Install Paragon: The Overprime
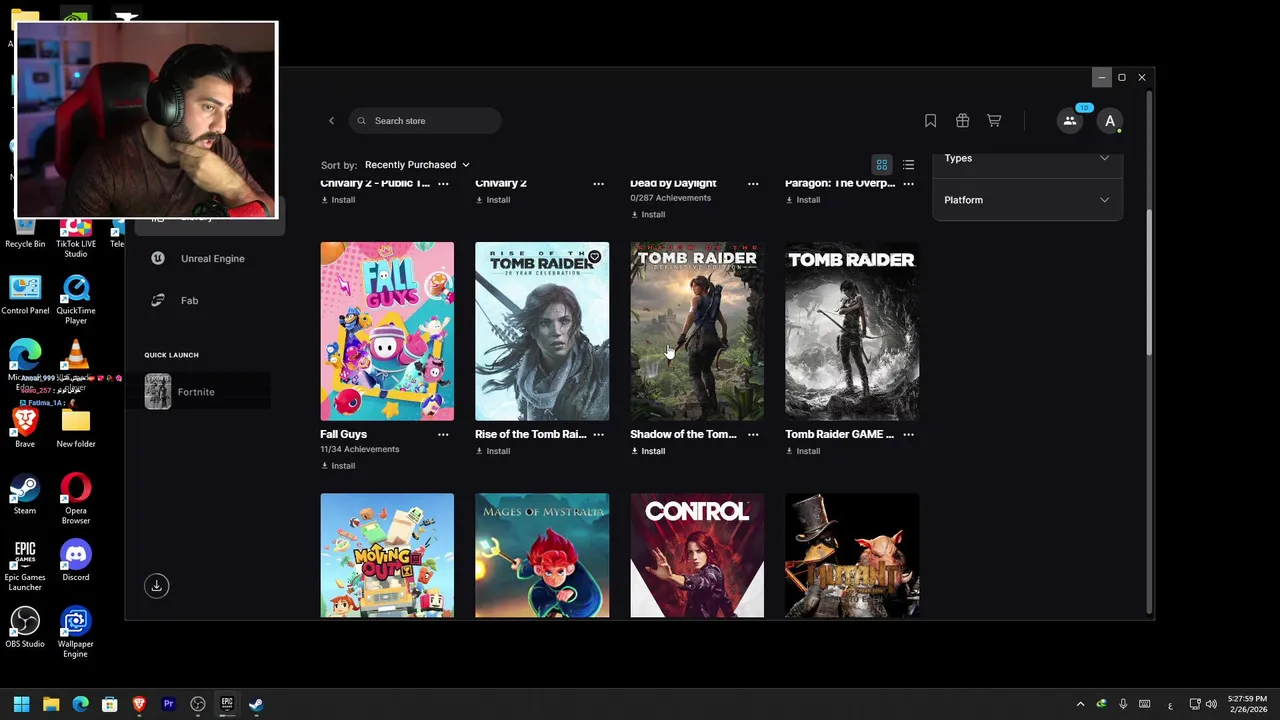The image size is (1280, 720). coord(803,200)
